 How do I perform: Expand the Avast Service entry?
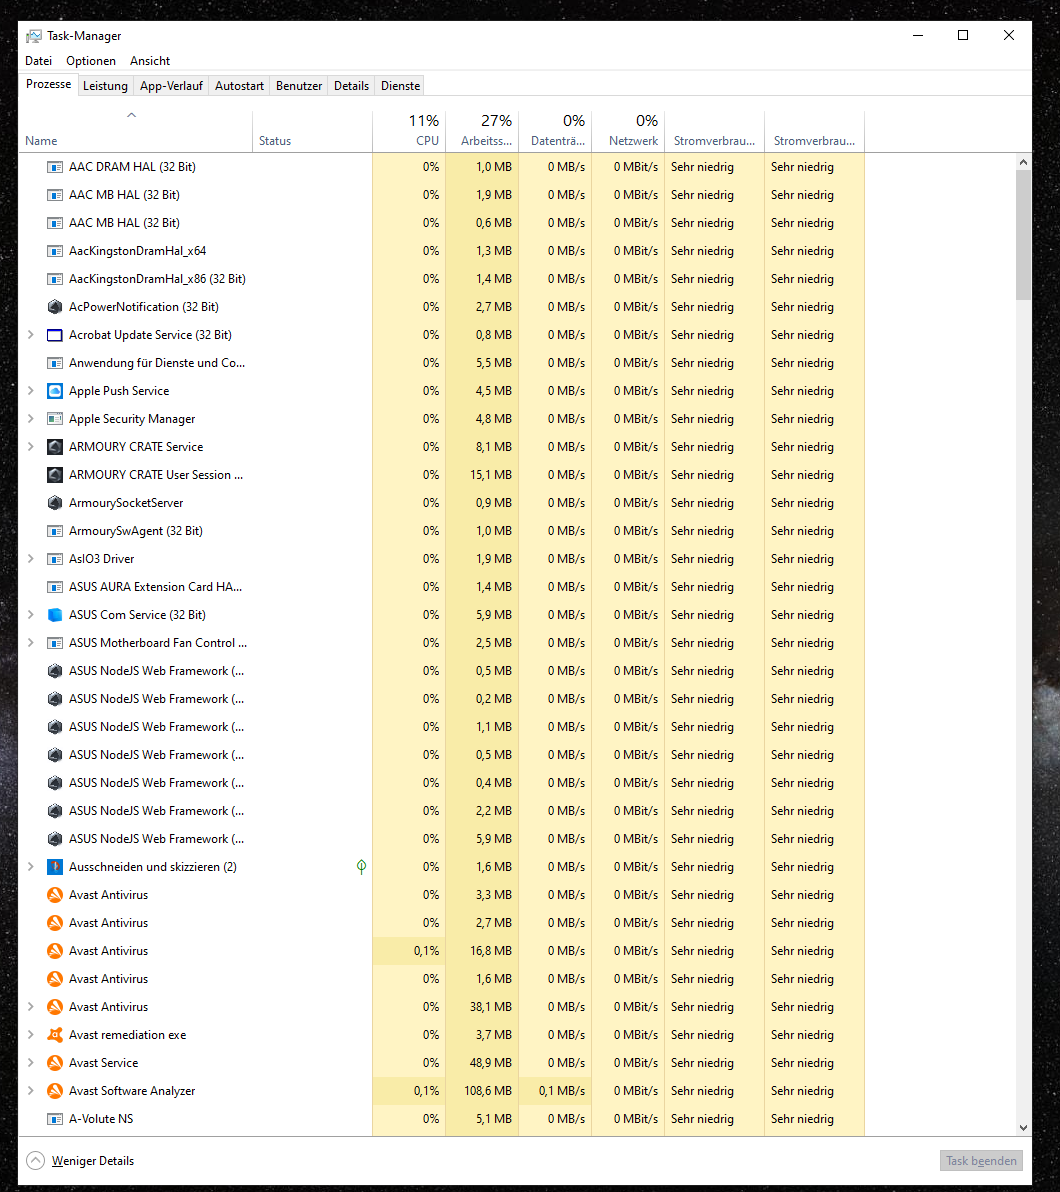point(30,1063)
